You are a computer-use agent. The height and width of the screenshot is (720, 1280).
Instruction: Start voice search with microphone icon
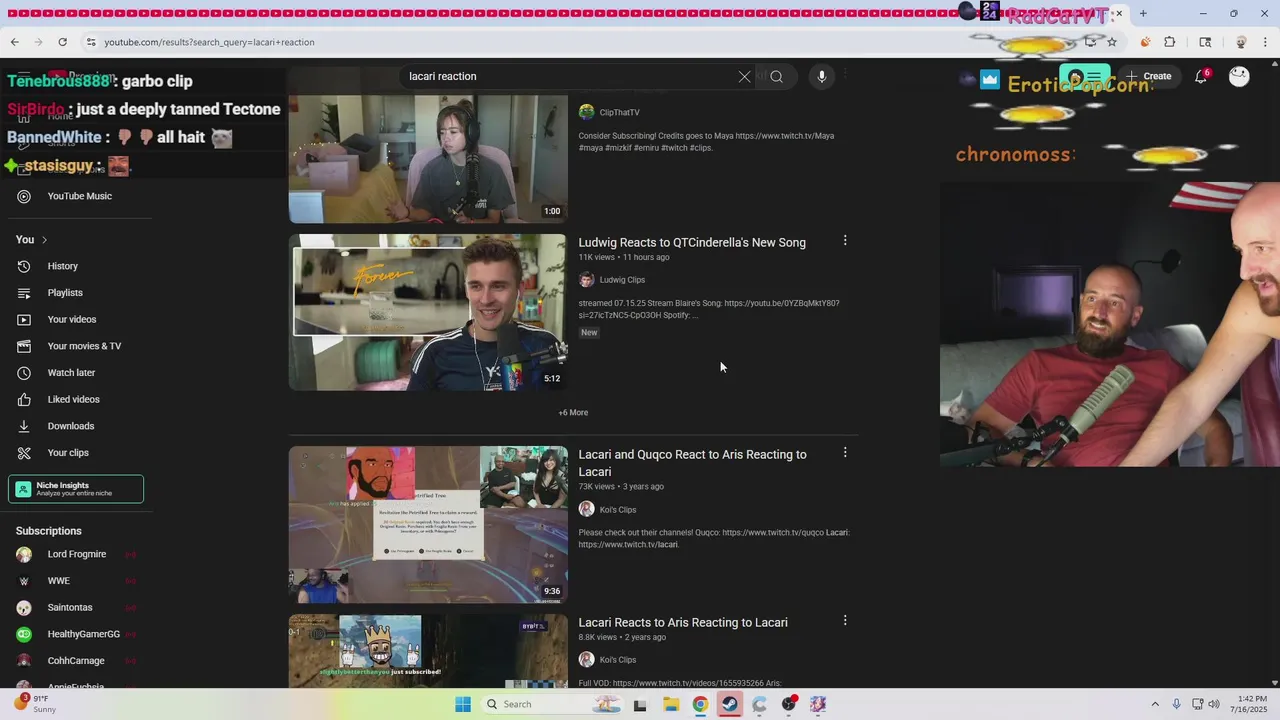point(821,76)
